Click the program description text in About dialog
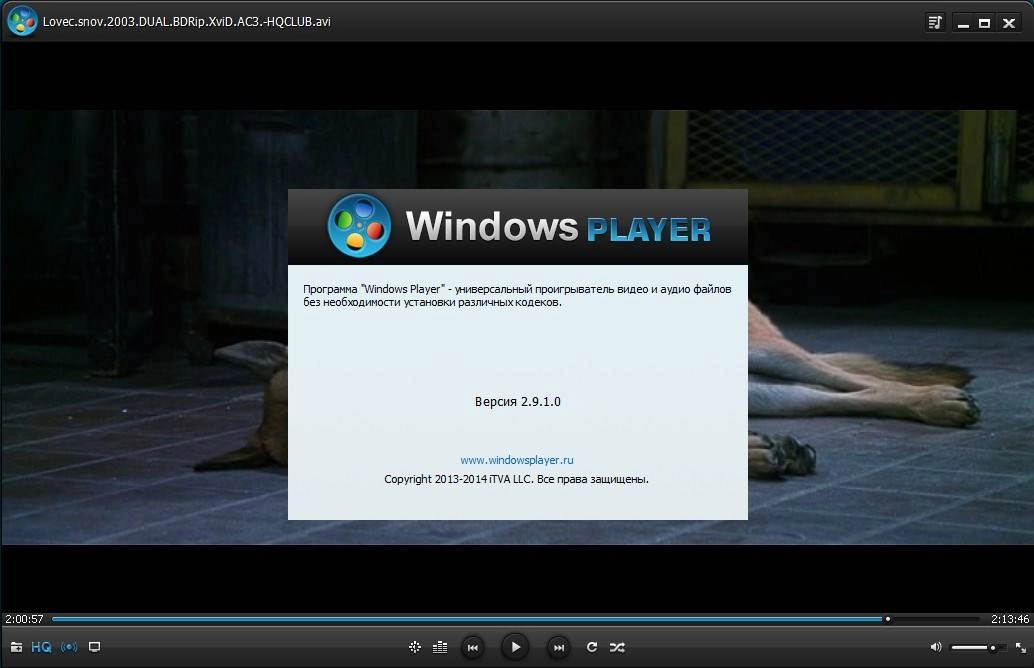The height and width of the screenshot is (668, 1034). pos(517,295)
